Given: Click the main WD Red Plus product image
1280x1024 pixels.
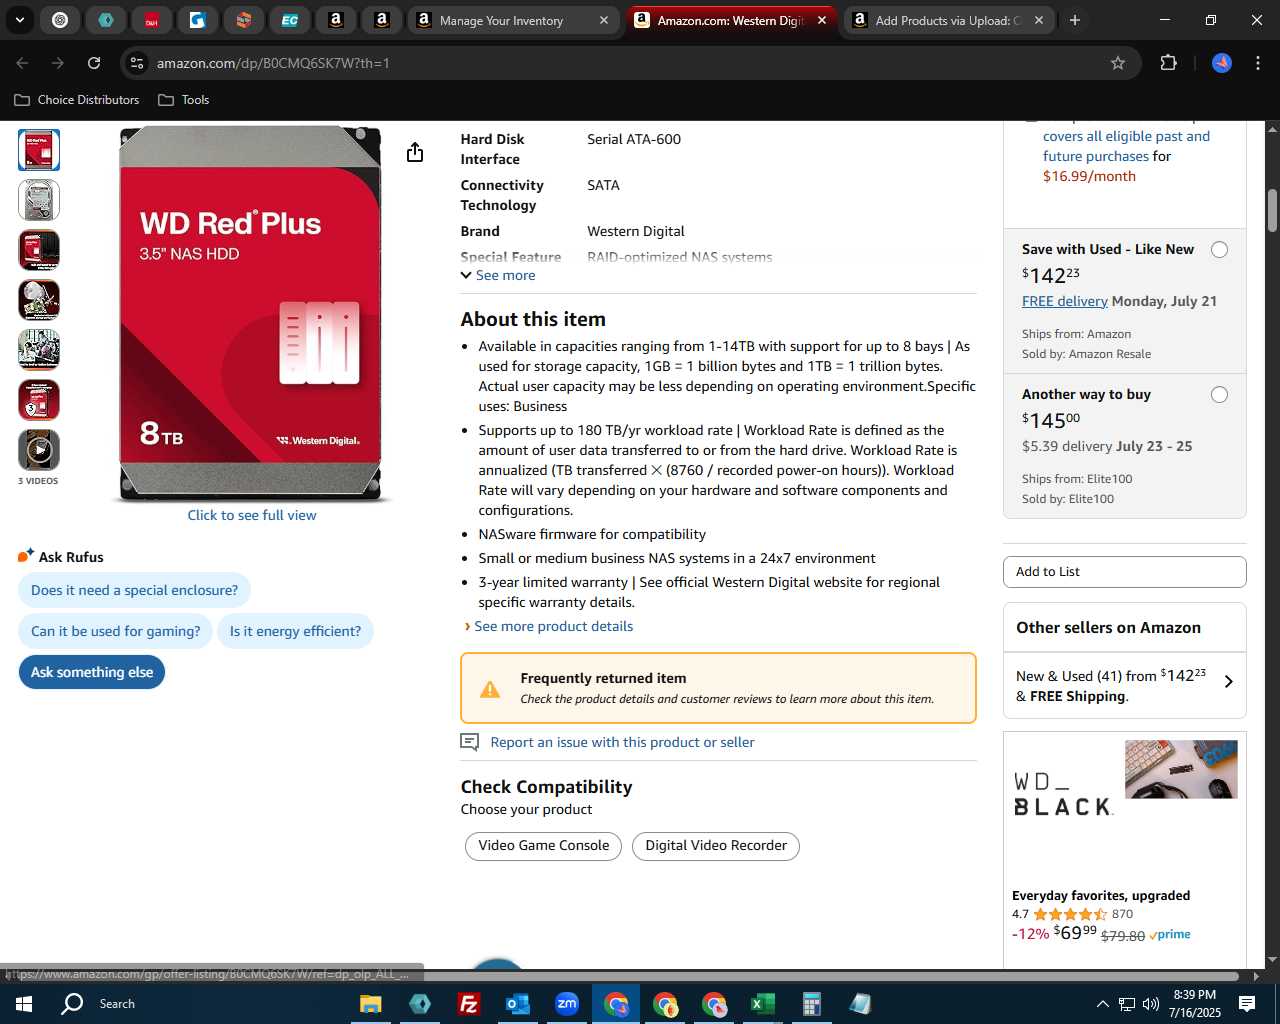Looking at the screenshot, I should pos(250,313).
